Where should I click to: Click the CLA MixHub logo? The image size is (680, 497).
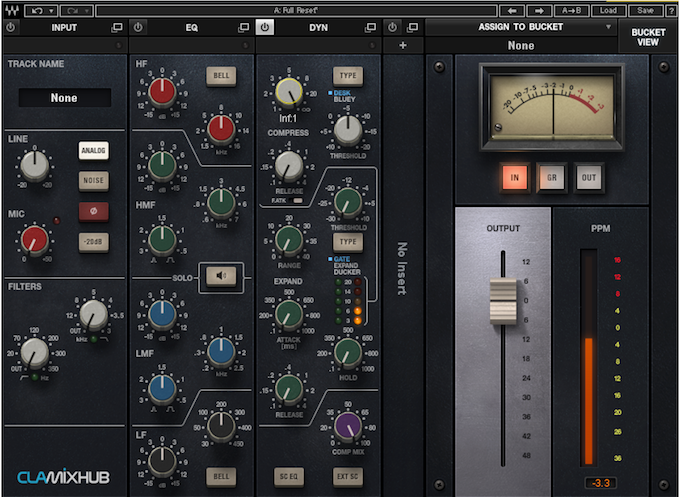coord(64,477)
